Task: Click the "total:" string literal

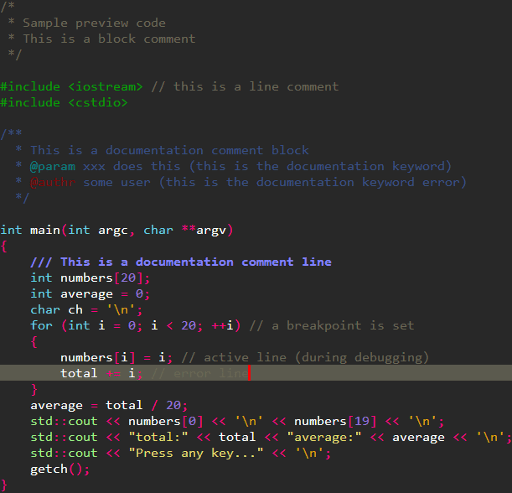Action: 158,437
